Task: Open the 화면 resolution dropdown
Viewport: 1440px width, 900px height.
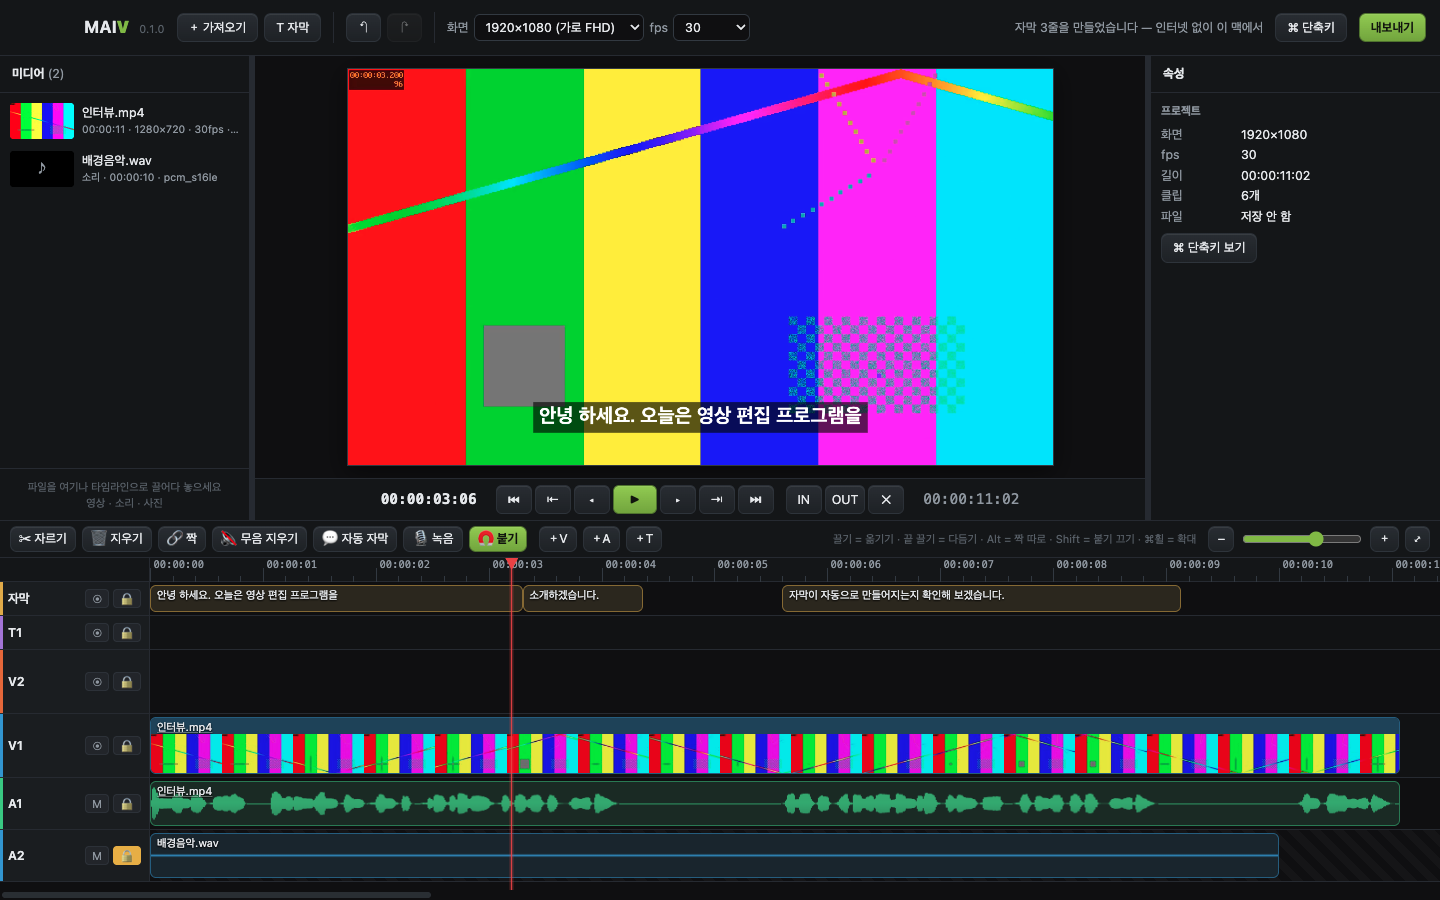Action: tap(559, 28)
